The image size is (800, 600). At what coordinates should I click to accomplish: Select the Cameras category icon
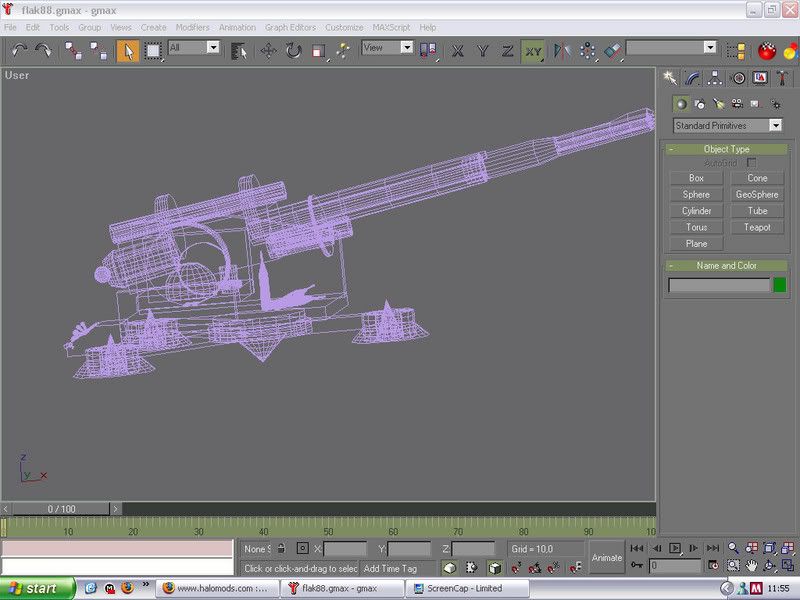[737, 104]
